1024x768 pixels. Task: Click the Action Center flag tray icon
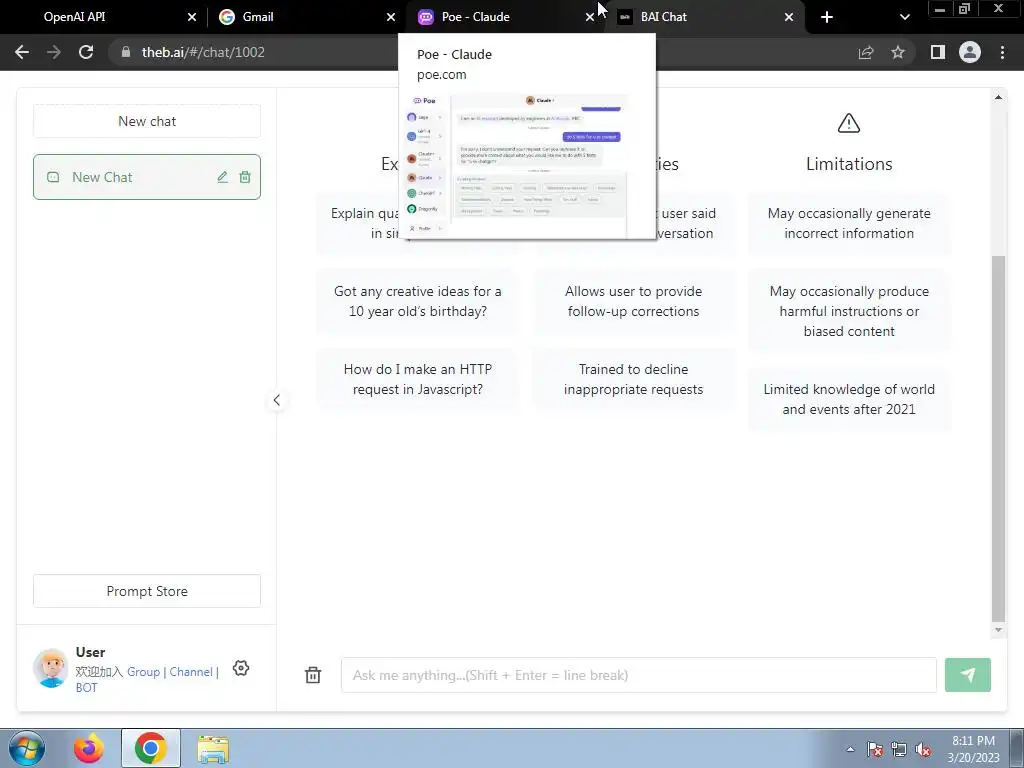875,749
